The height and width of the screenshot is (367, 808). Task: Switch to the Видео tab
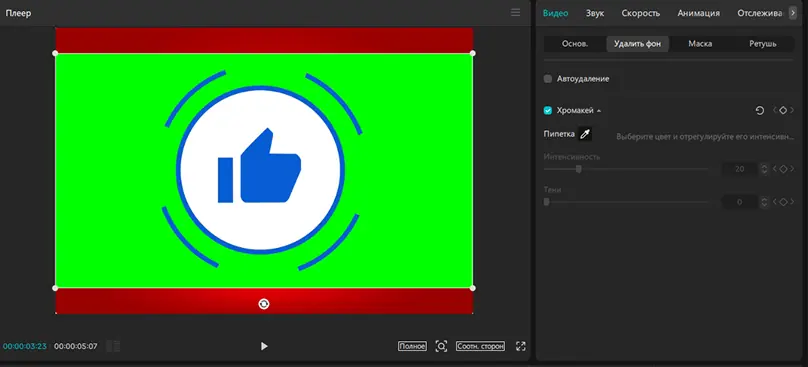pyautogui.click(x=556, y=13)
